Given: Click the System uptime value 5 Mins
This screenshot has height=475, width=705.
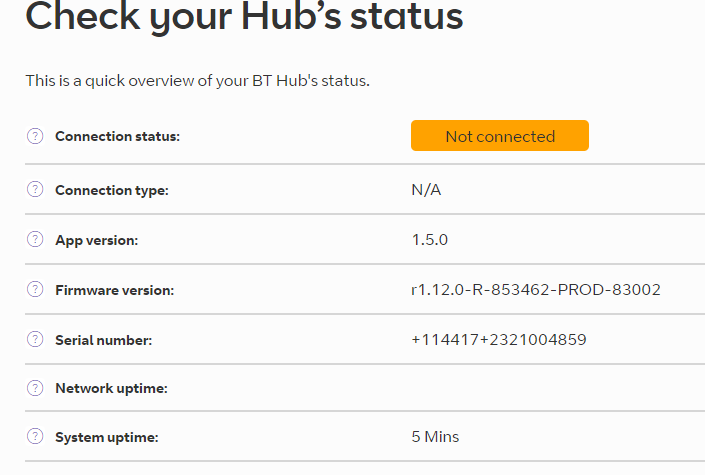Looking at the screenshot, I should (x=435, y=437).
